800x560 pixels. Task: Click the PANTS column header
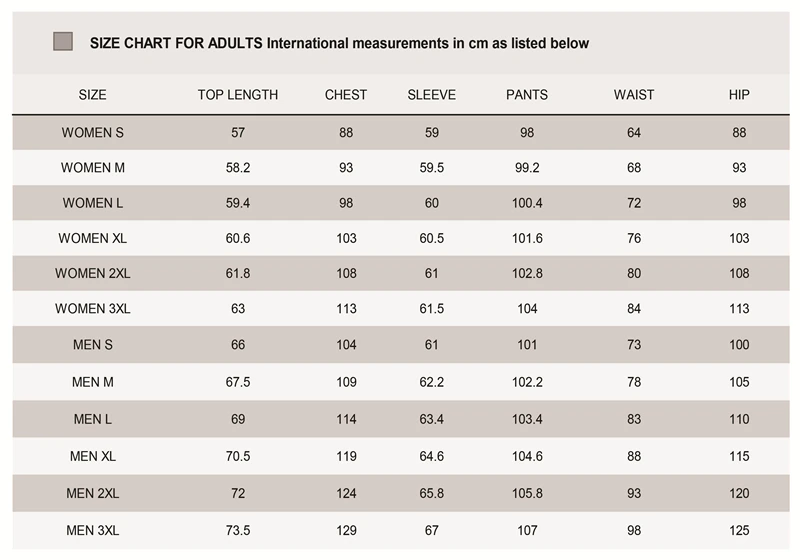click(527, 95)
